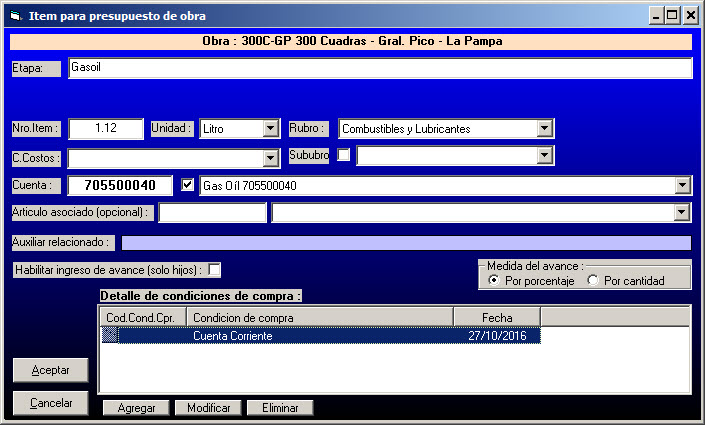705x425 pixels.
Task: Open the Gas Oil 705500040 account dropdown
Action: (x=682, y=185)
